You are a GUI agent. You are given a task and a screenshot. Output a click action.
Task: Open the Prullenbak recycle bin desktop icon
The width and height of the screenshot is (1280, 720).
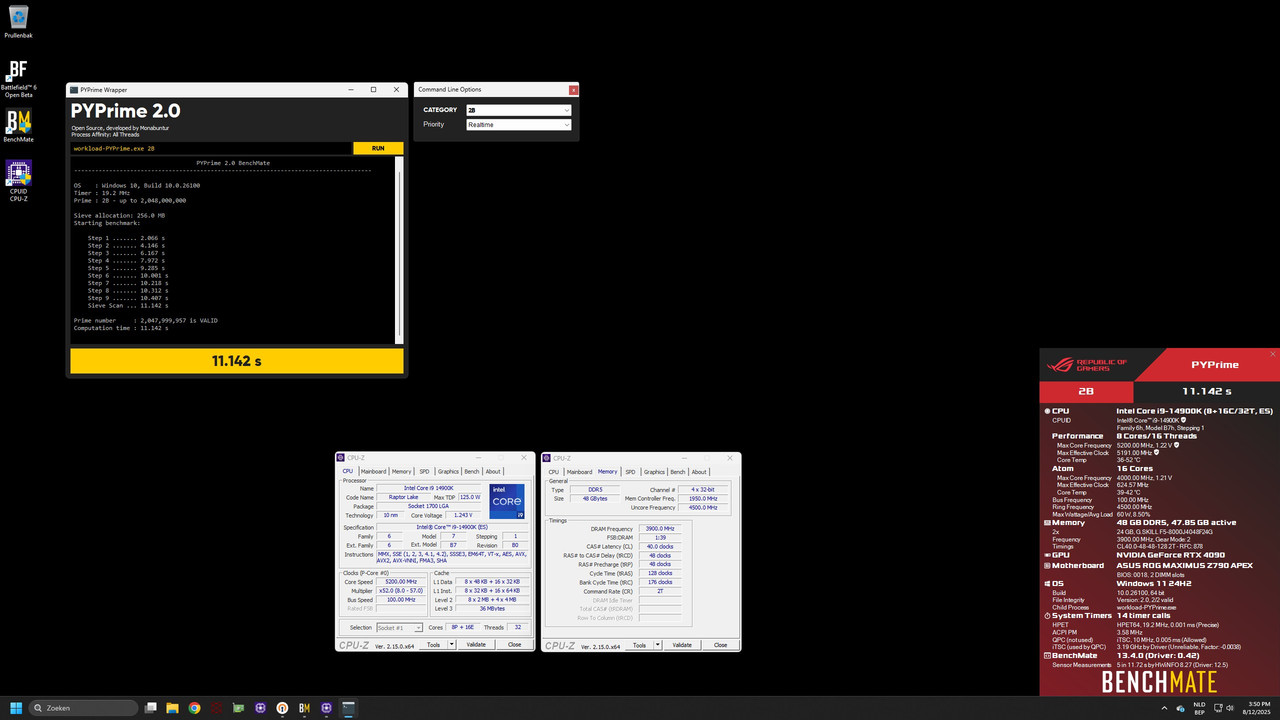18,22
